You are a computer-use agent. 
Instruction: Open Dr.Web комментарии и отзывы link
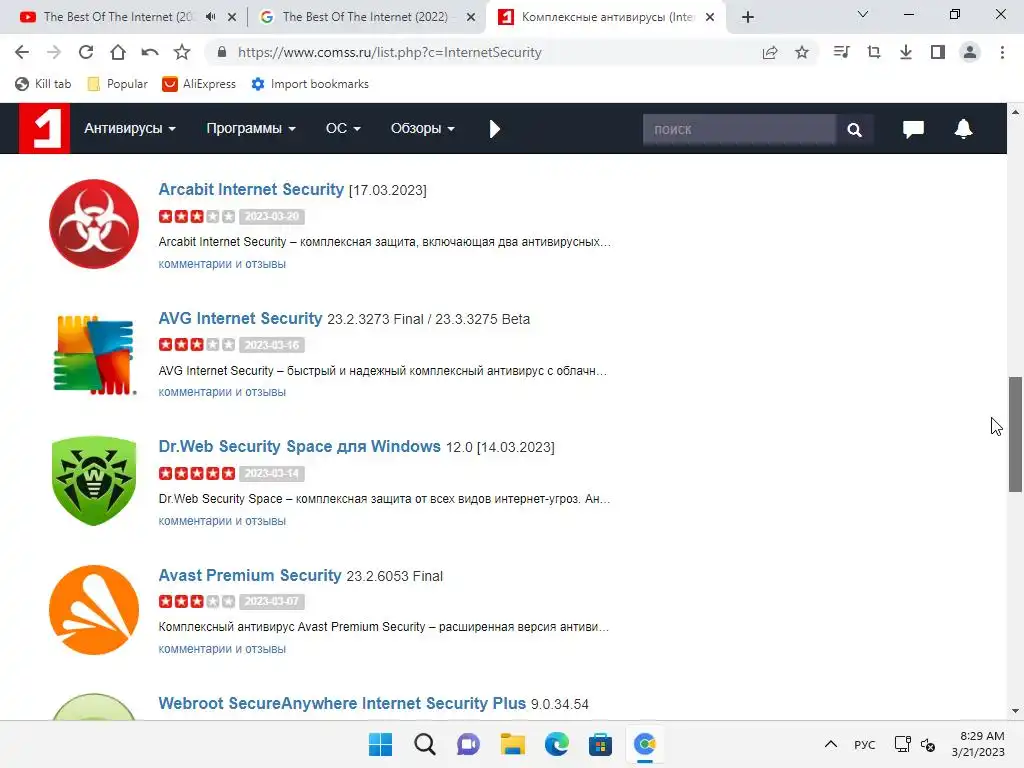[222, 520]
